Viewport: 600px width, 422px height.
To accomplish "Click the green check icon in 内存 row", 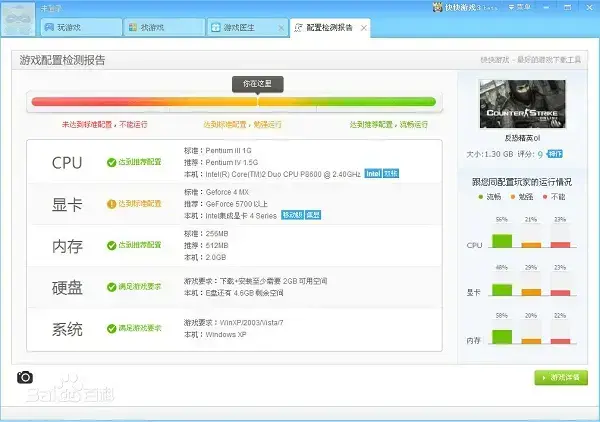I will click(111, 246).
